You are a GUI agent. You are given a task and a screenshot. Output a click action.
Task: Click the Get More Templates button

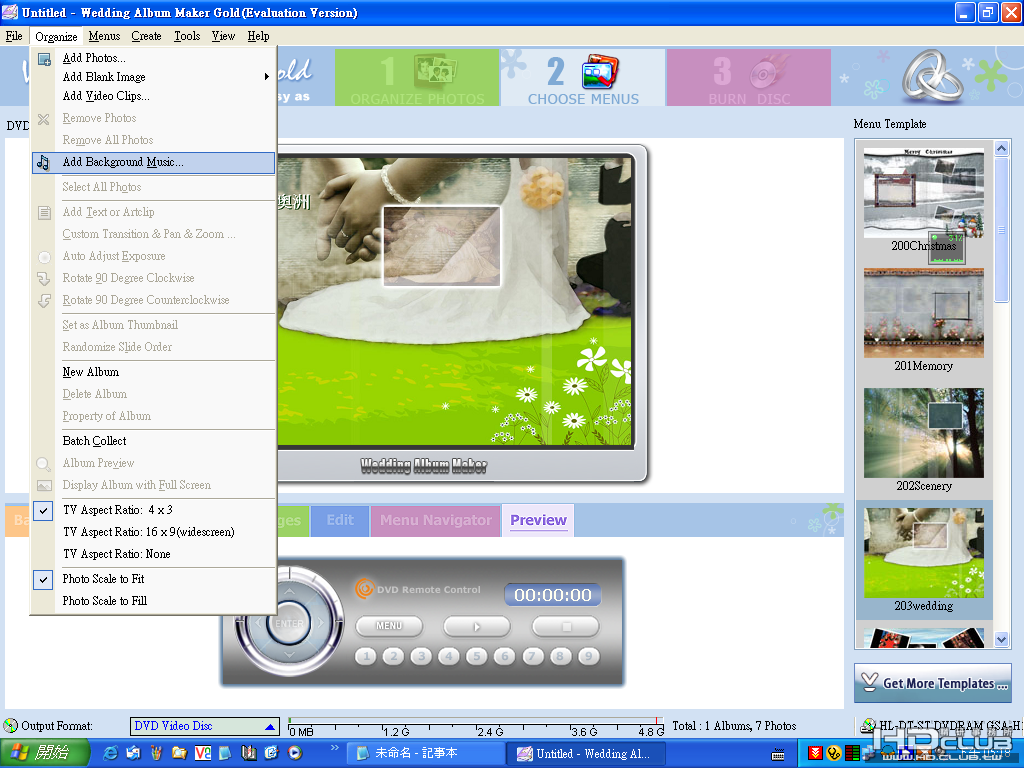click(933, 683)
